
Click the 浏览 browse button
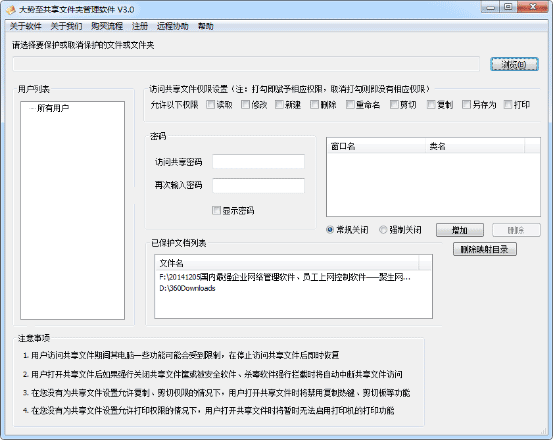[514, 64]
